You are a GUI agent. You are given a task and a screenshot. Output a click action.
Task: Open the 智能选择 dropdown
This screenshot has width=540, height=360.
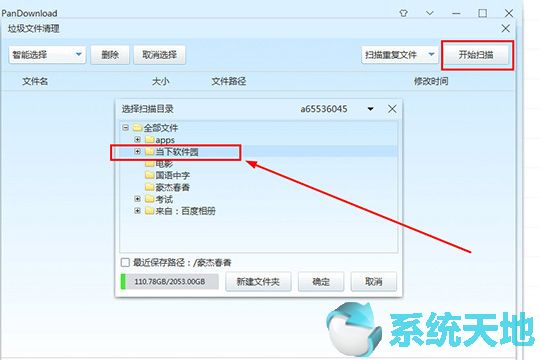(47, 54)
